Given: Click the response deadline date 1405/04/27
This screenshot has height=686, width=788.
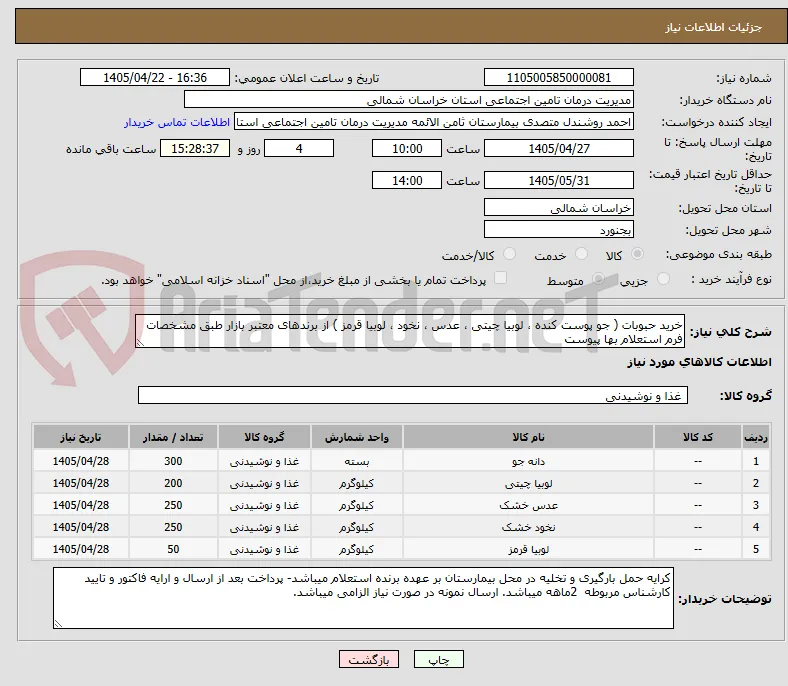Looking at the screenshot, I should click(558, 148).
